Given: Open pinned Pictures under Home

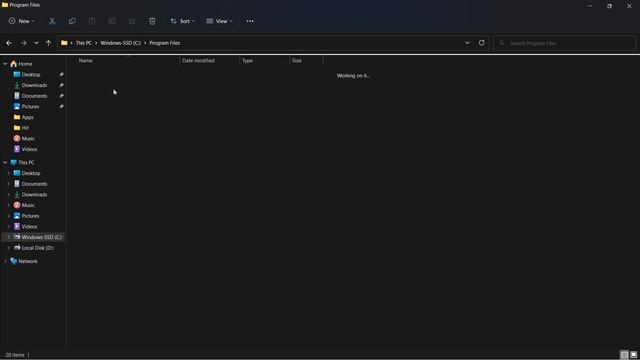Looking at the screenshot, I should pos(30,107).
